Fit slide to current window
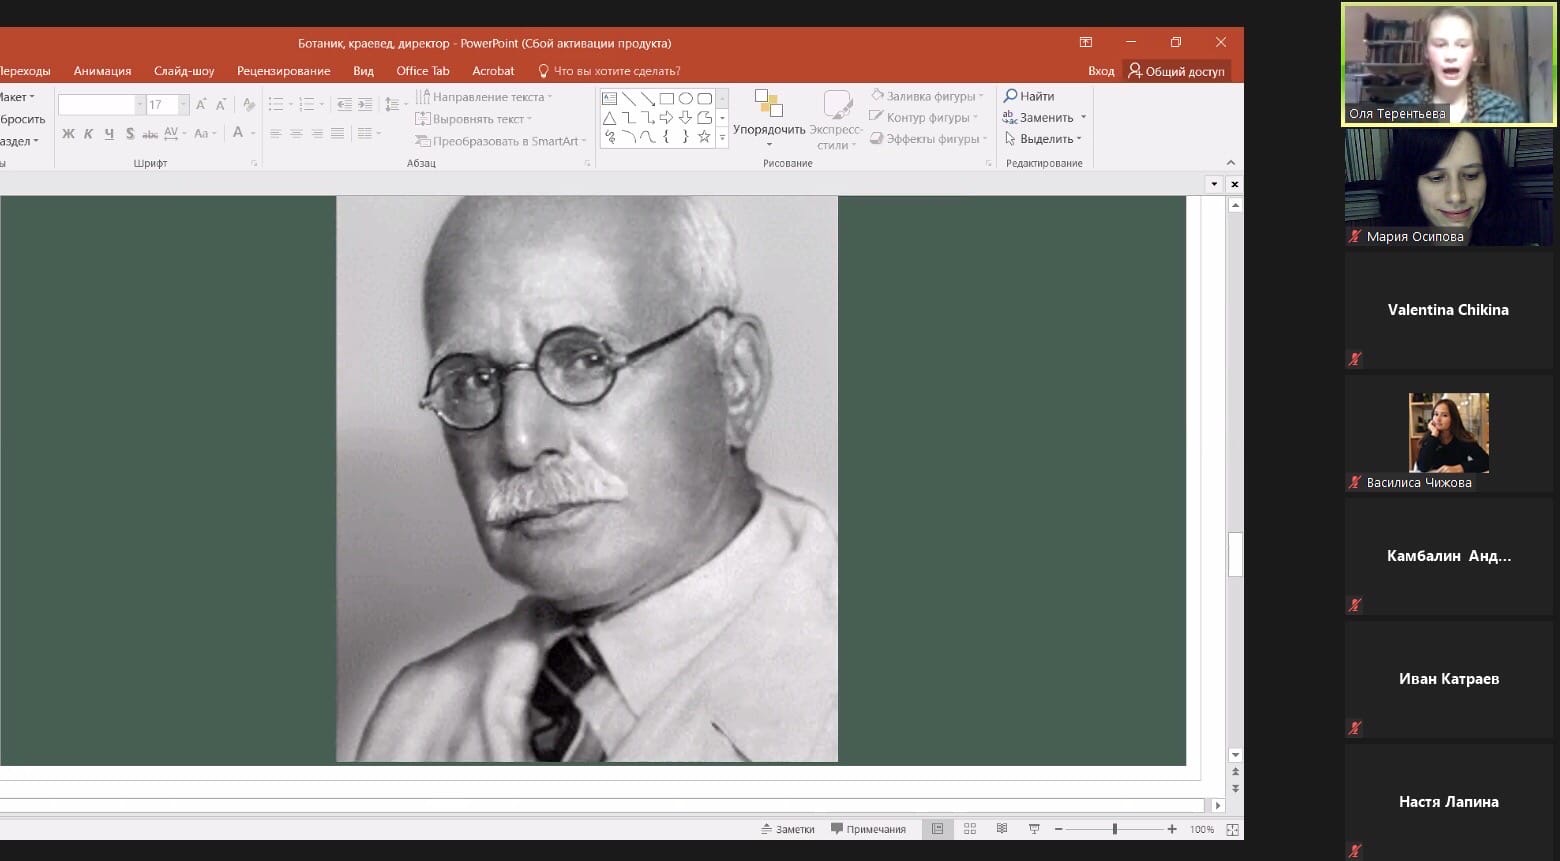The width and height of the screenshot is (1560, 861). pos(1232,829)
